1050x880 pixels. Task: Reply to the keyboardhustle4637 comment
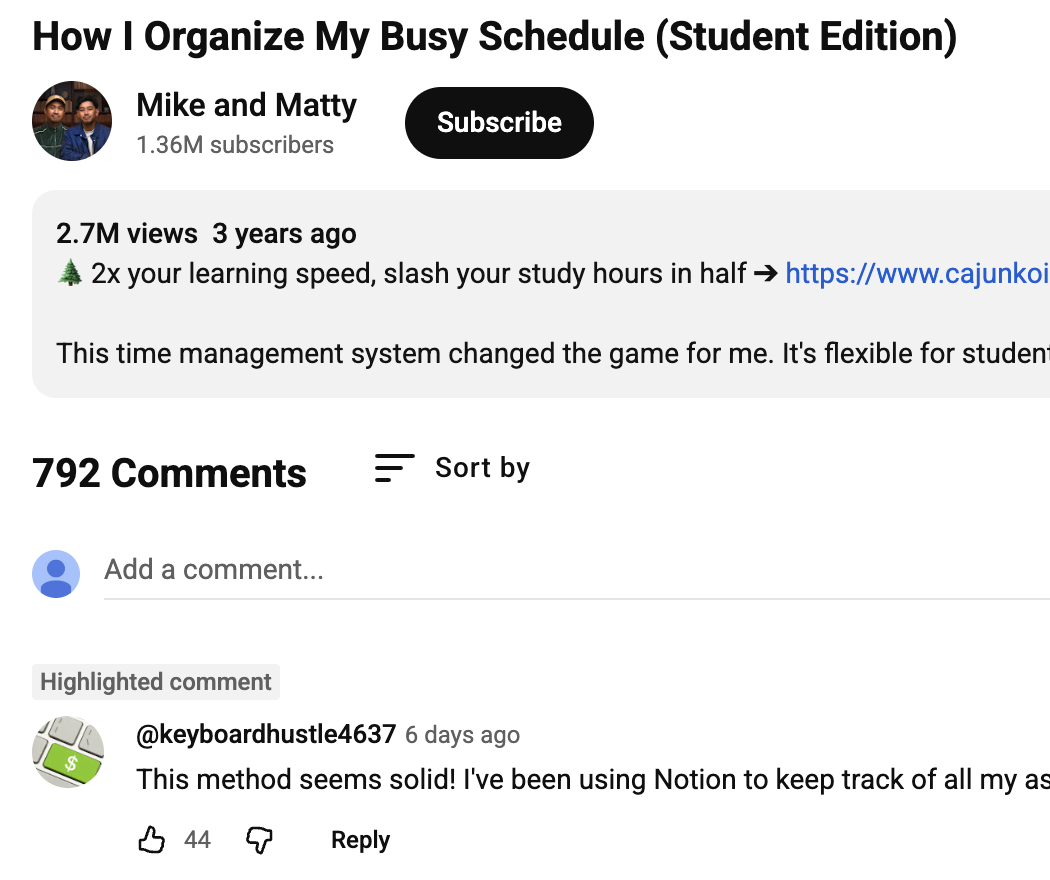(360, 840)
